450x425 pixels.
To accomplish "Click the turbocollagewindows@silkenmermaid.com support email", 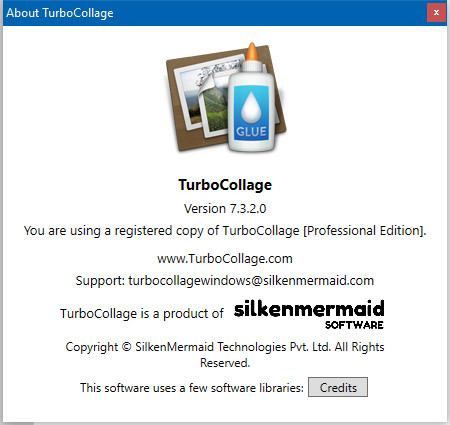I will tap(251, 281).
